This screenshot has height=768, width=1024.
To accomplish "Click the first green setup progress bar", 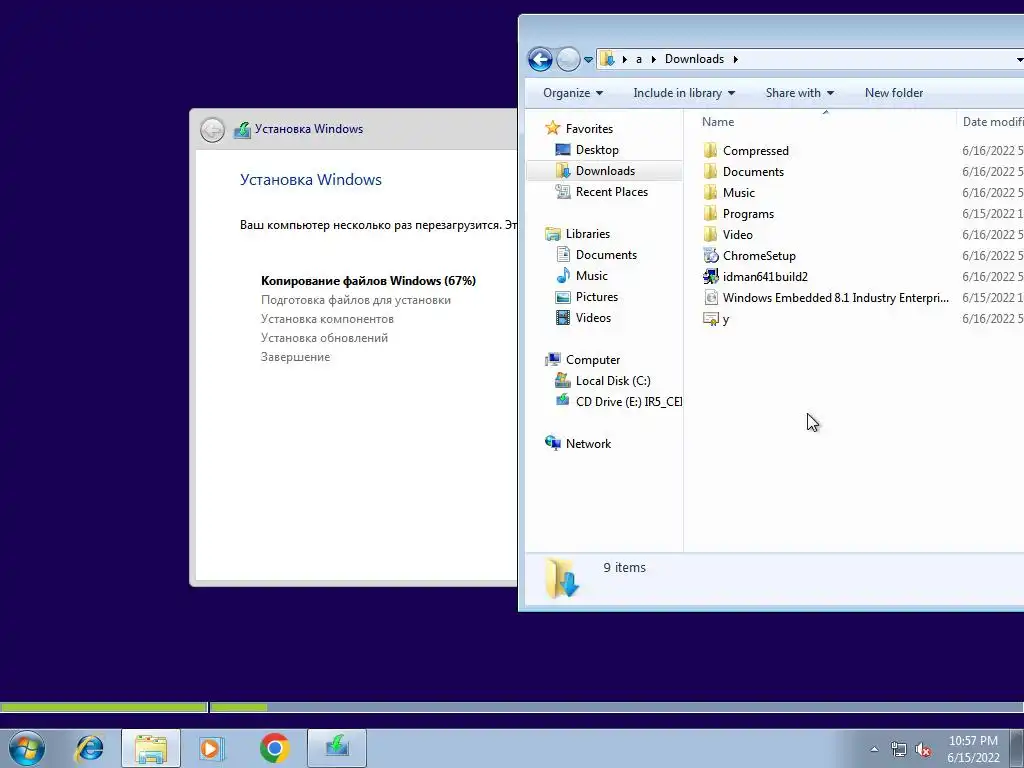I will tap(104, 707).
